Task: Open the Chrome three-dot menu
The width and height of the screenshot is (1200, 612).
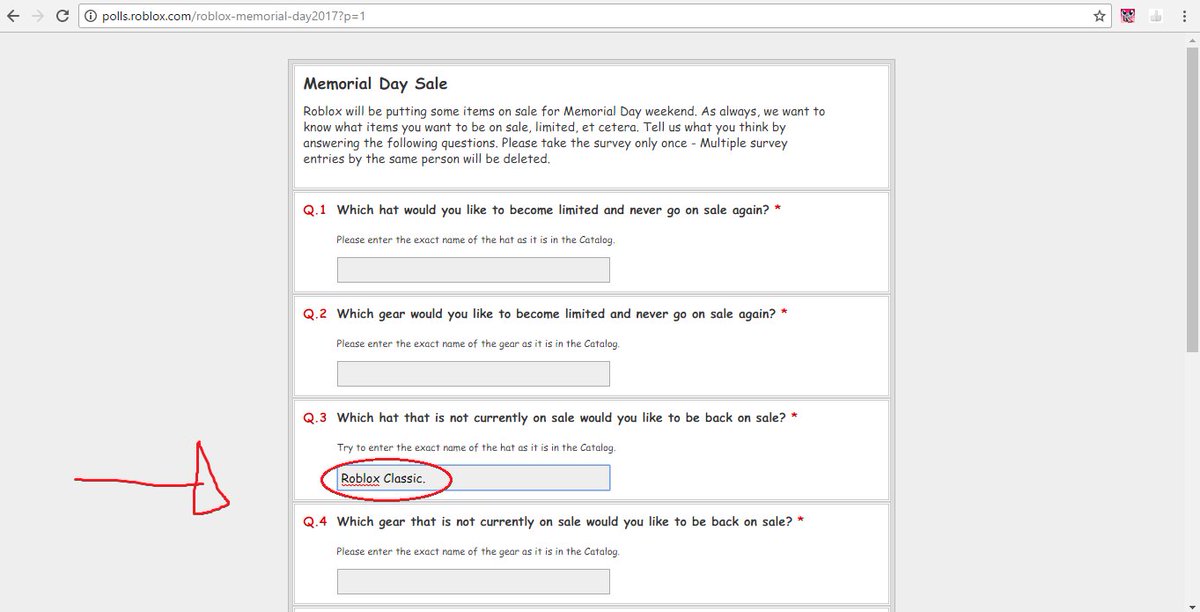Action: pos(1184,16)
